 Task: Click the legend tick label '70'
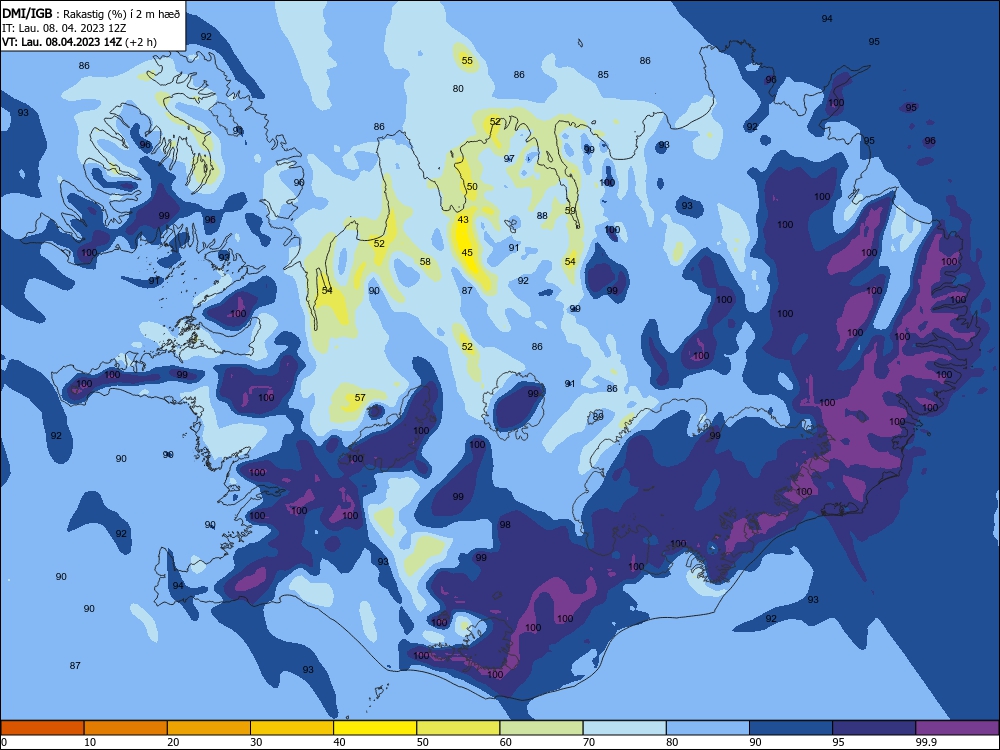[x=589, y=742]
